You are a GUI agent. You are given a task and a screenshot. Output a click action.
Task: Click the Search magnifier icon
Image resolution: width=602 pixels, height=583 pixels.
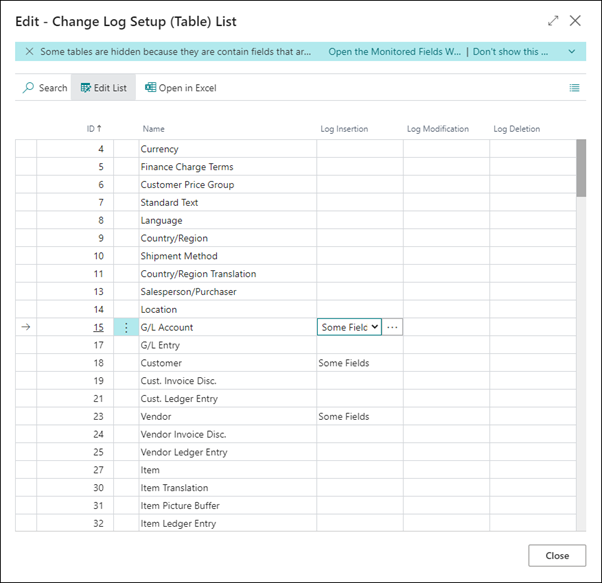(x=28, y=88)
